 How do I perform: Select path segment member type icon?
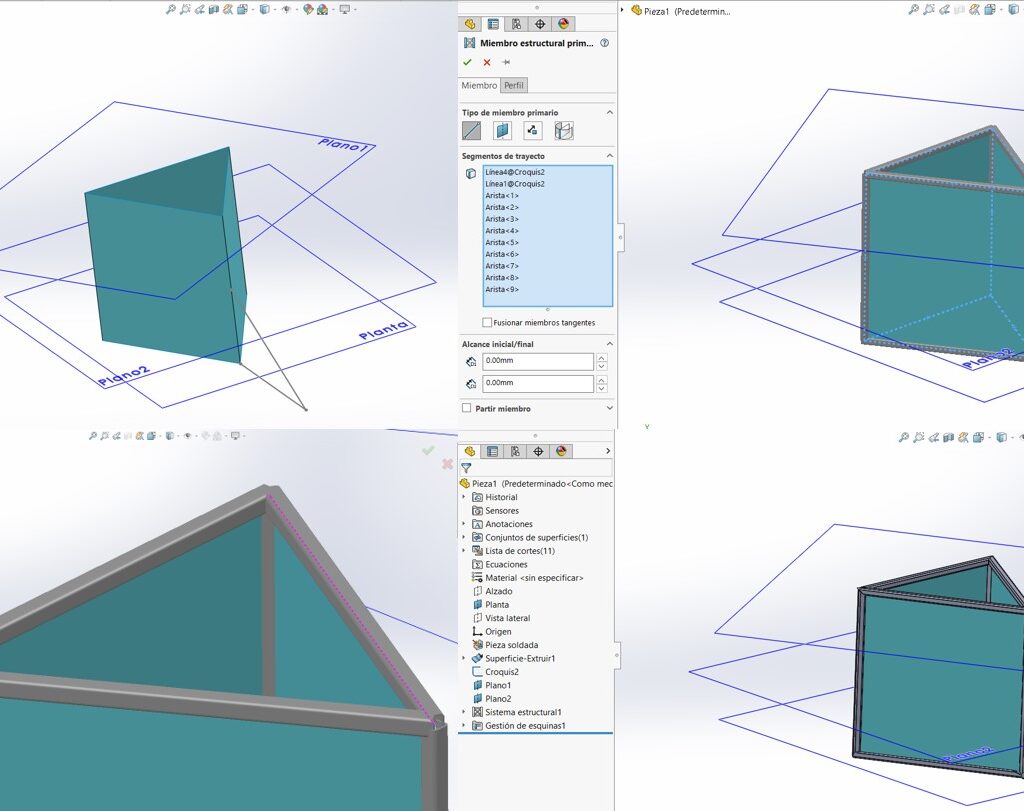(472, 131)
